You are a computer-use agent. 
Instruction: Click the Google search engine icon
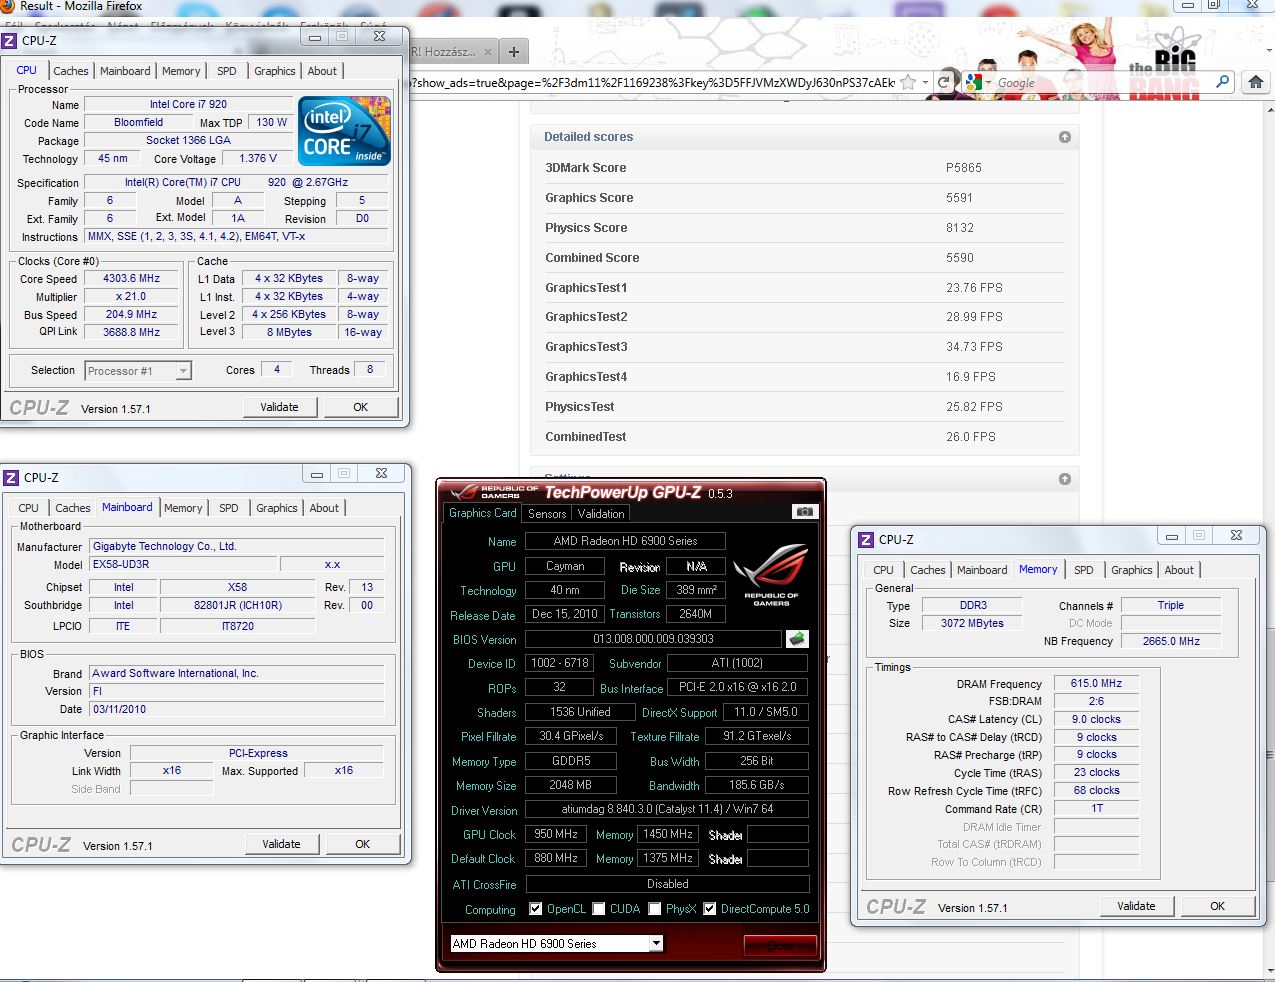975,83
